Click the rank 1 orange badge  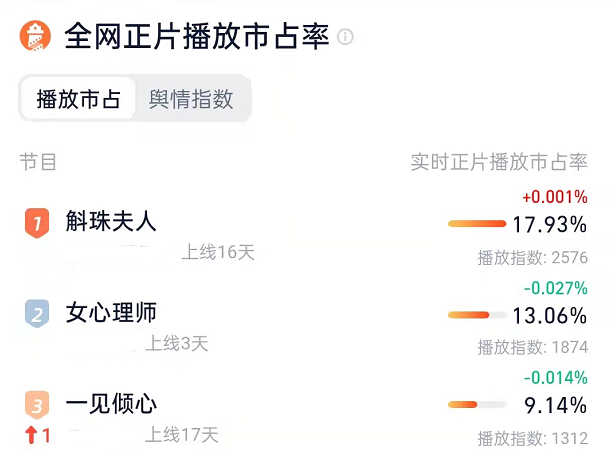pyautogui.click(x=37, y=223)
